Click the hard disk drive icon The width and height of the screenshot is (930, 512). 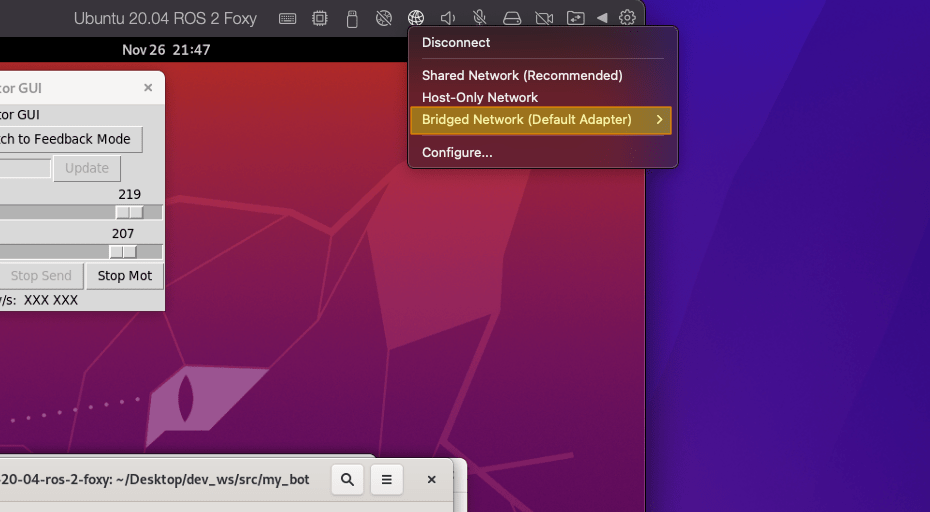click(x=512, y=18)
